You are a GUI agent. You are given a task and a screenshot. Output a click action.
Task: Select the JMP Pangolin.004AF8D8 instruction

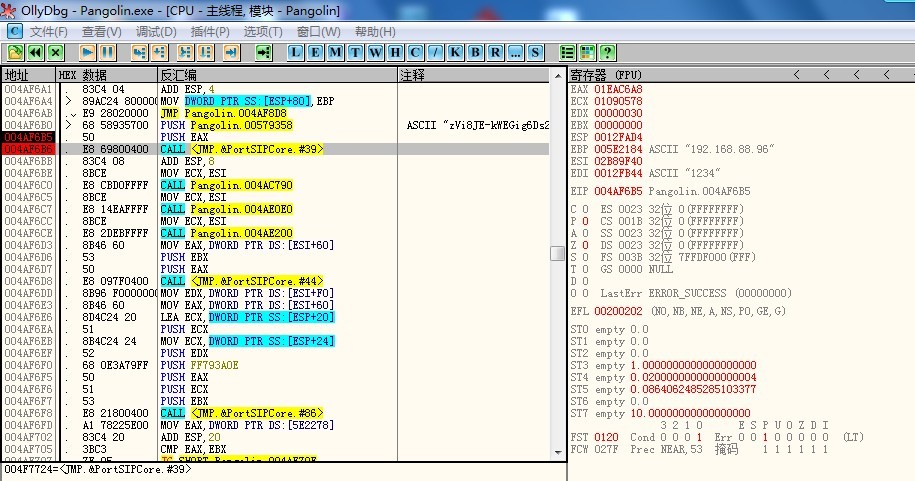pyautogui.click(x=223, y=113)
